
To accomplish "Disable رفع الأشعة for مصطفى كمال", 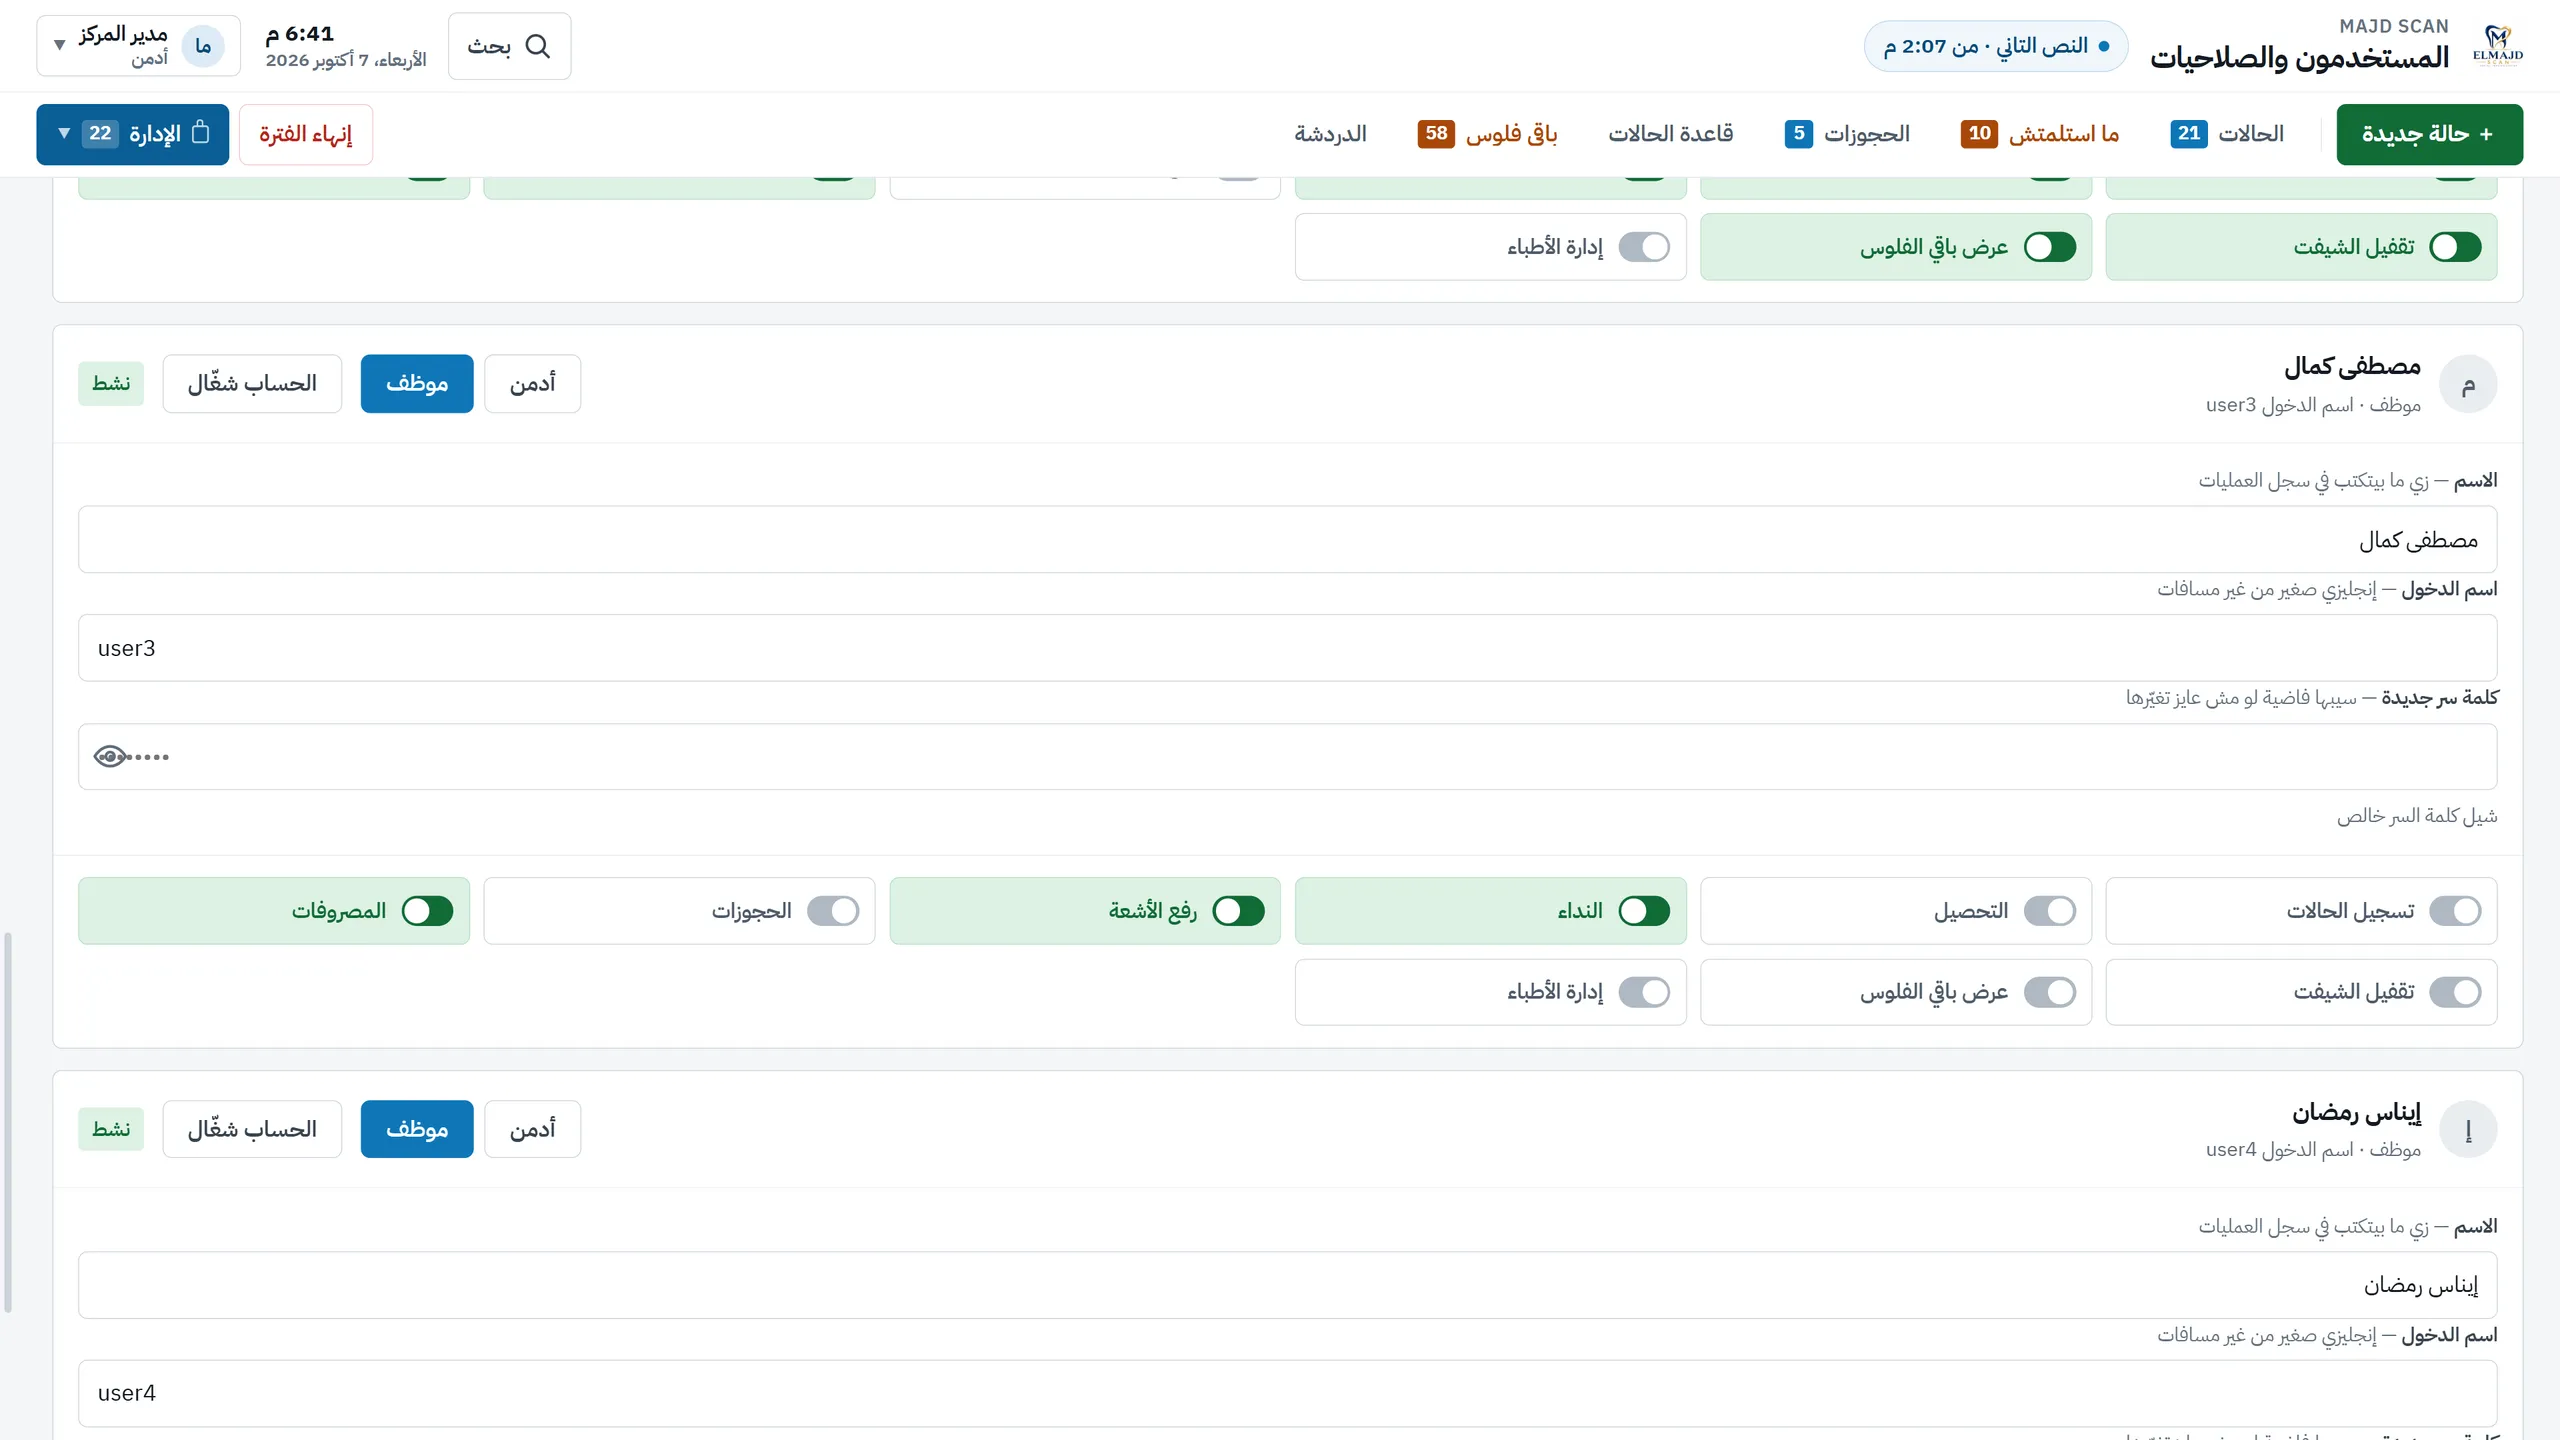I will pyautogui.click(x=1239, y=911).
